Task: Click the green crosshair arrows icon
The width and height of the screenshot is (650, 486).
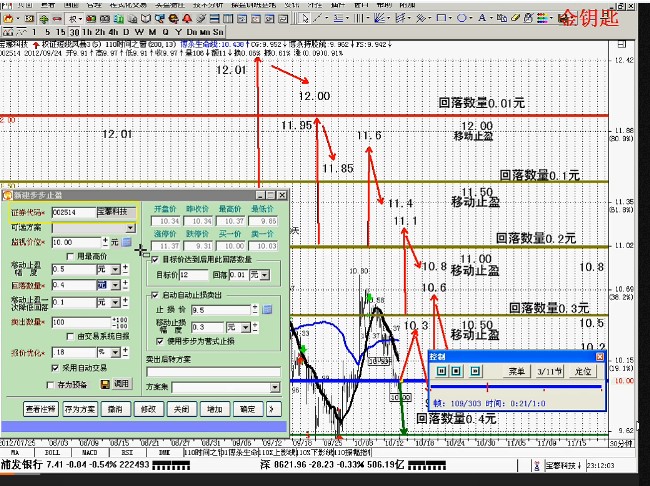Action: pos(44,19)
